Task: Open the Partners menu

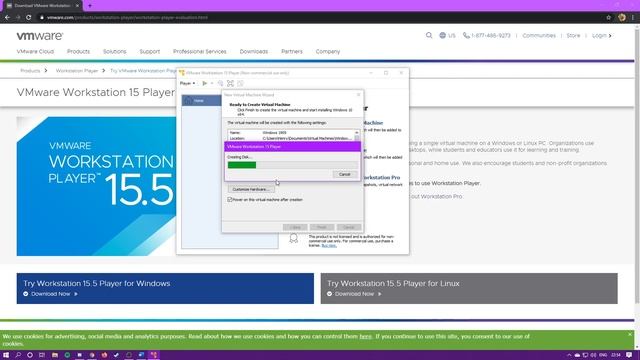Action: pyautogui.click(x=292, y=51)
